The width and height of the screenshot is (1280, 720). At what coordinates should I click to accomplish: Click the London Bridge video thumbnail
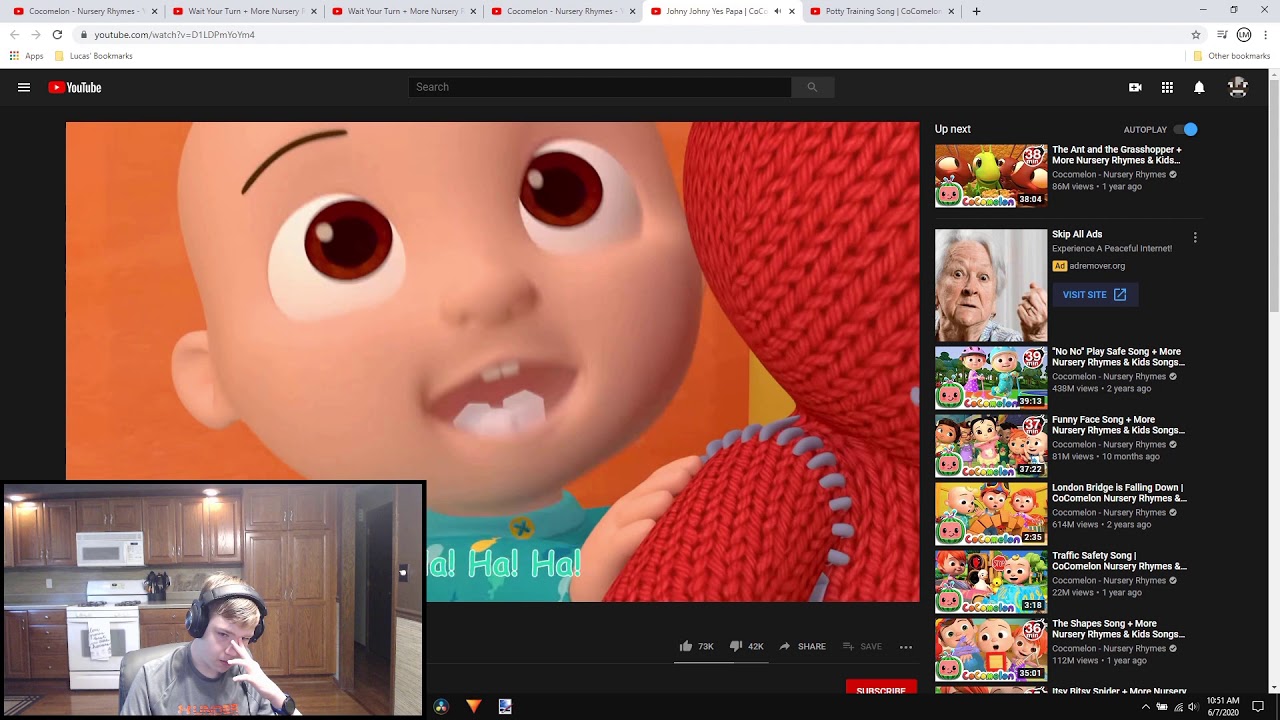[x=991, y=514]
